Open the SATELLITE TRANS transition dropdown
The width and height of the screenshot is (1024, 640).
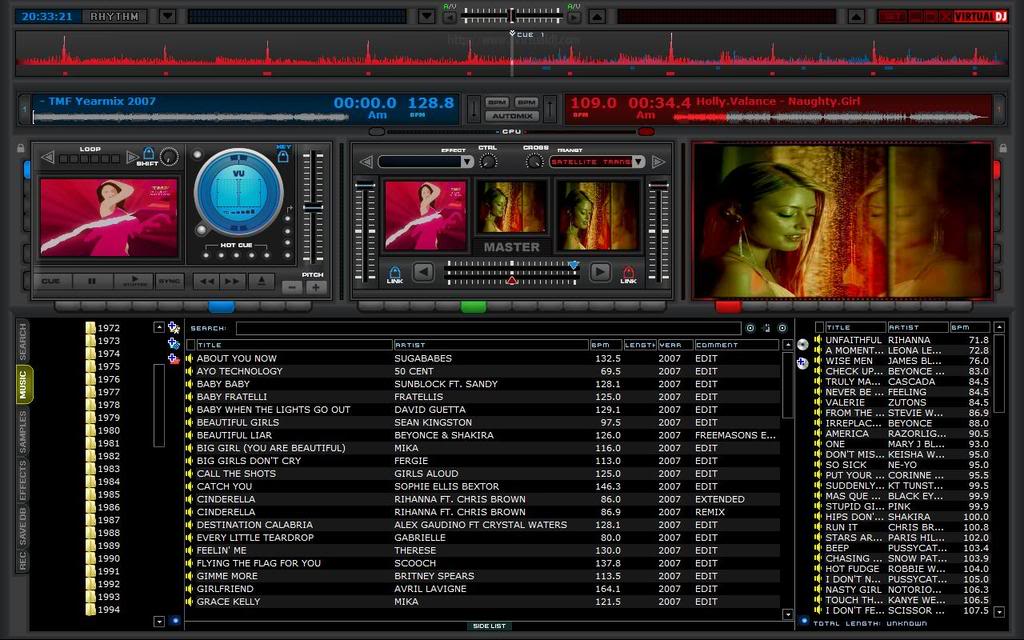tap(639, 161)
